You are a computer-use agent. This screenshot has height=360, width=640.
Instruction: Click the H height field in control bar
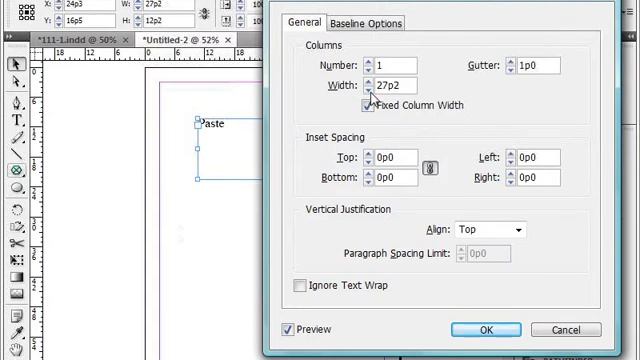click(x=169, y=20)
